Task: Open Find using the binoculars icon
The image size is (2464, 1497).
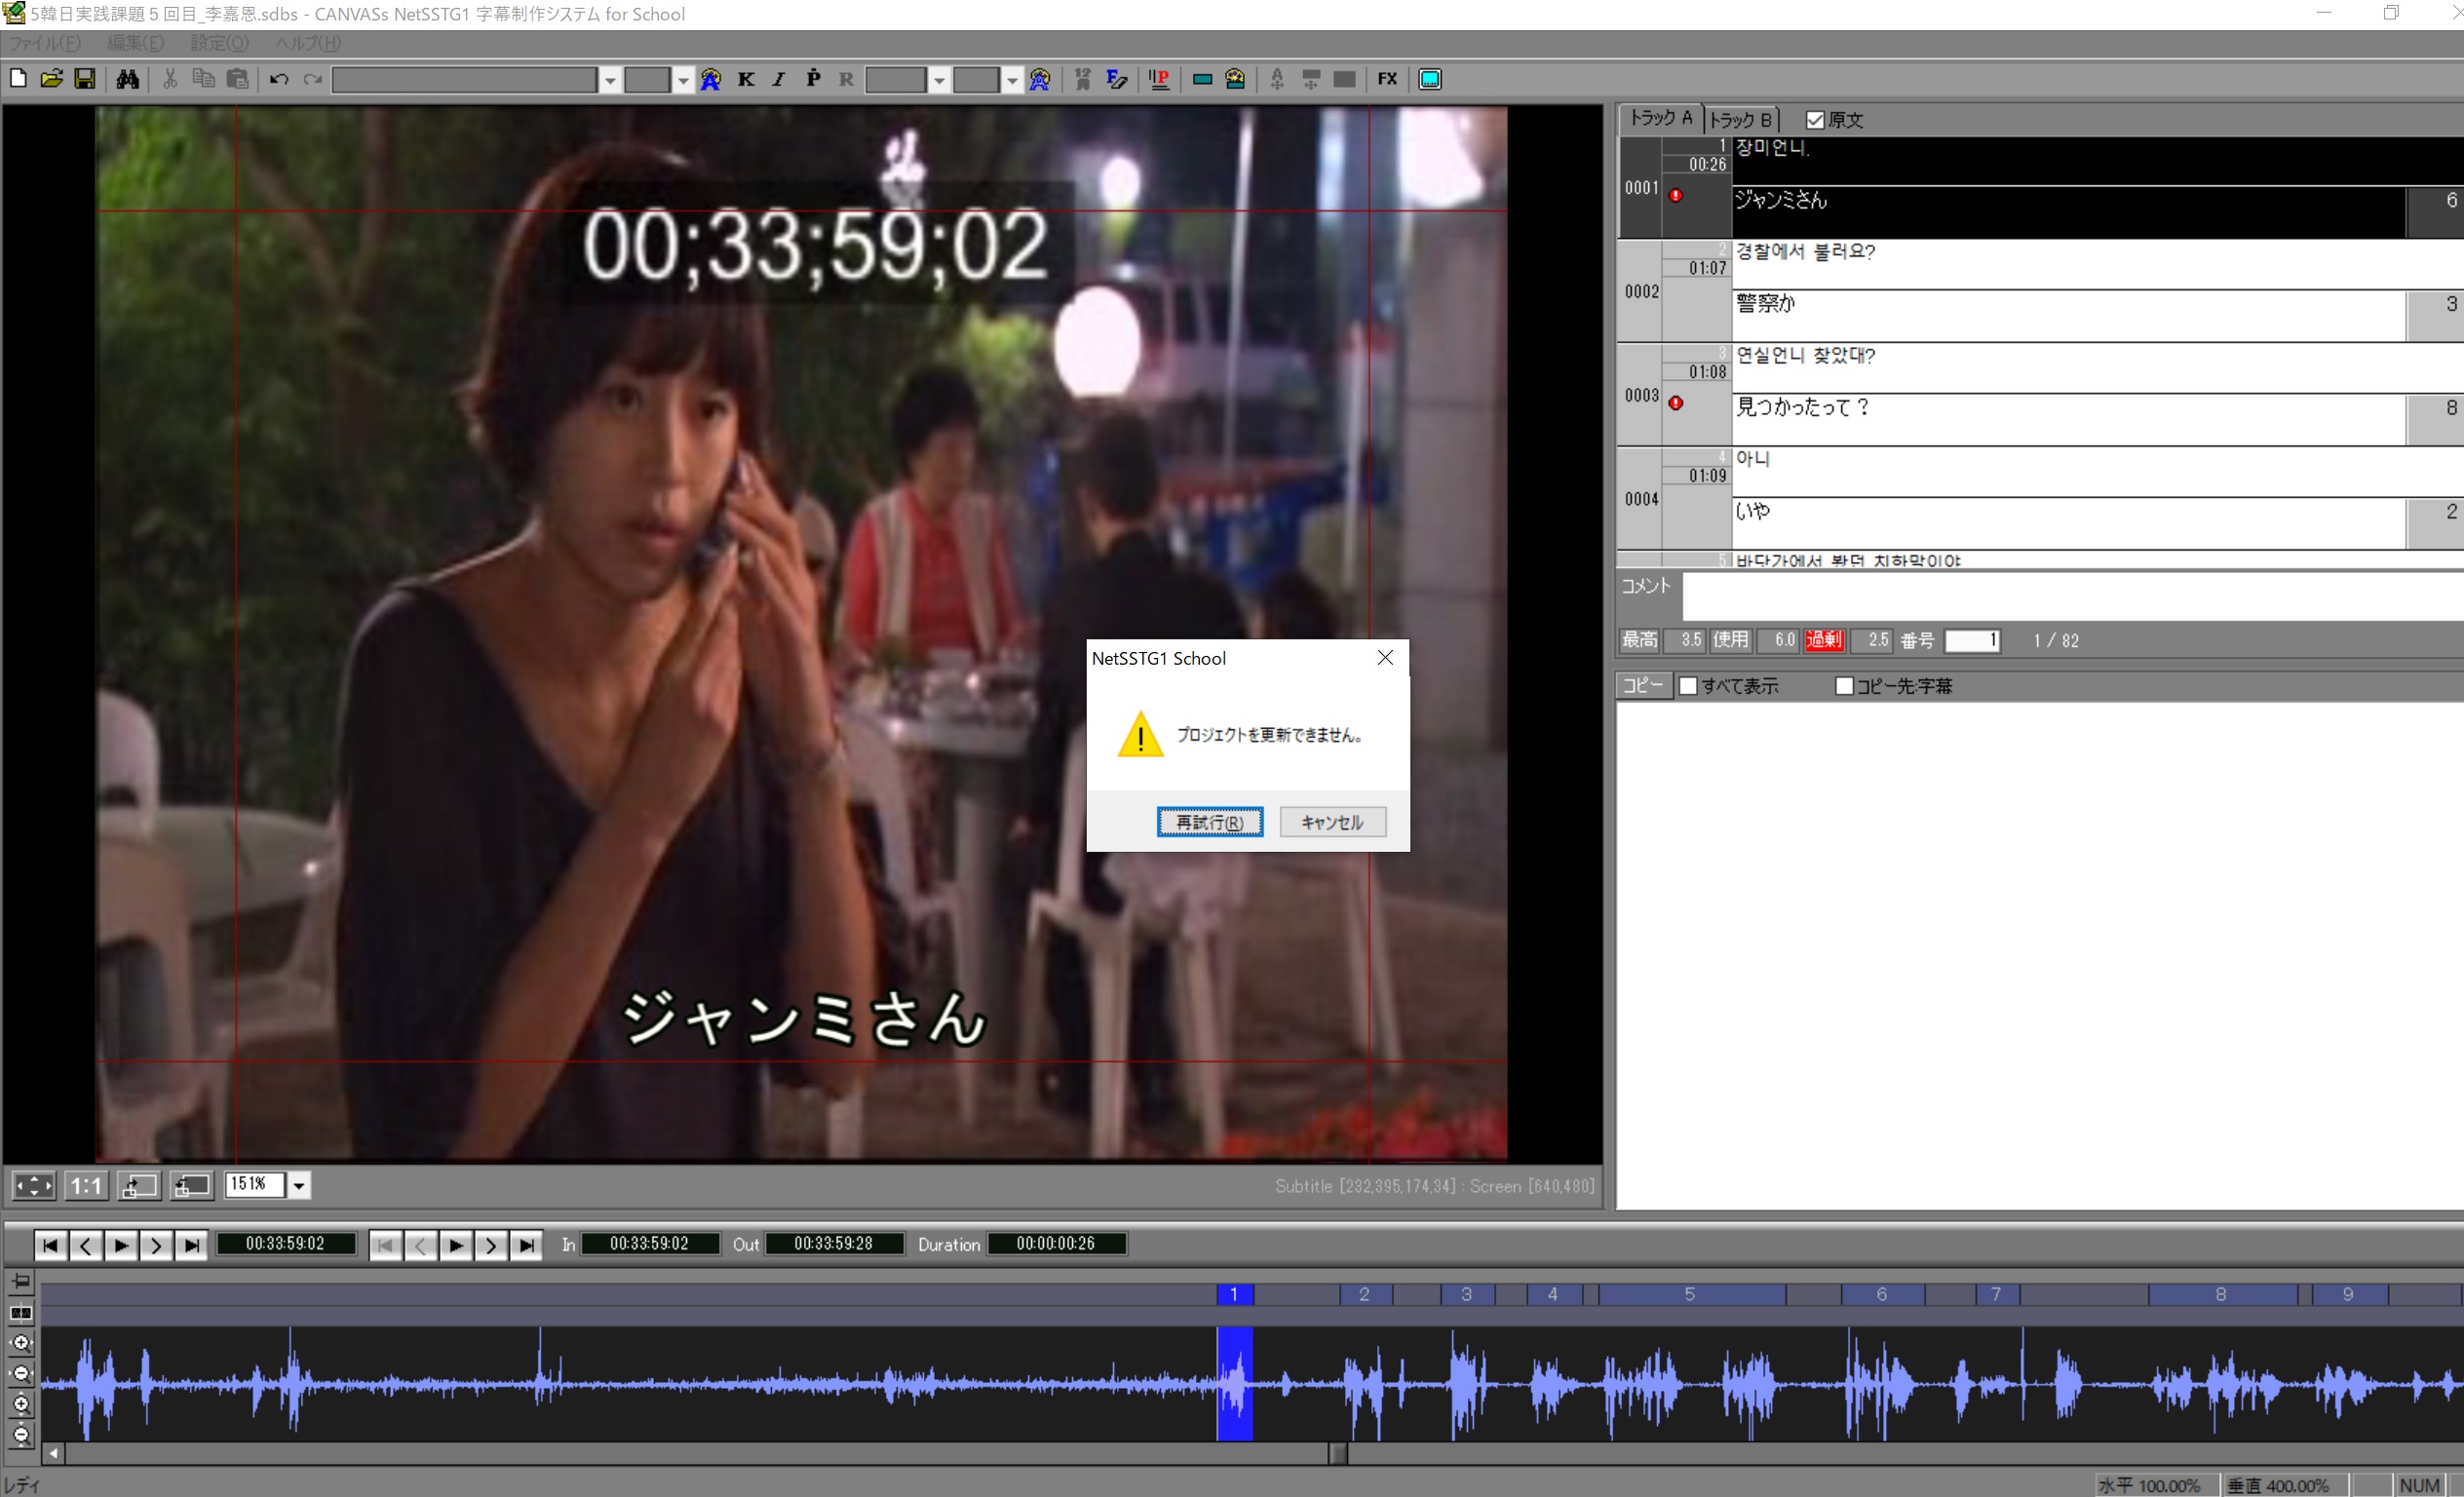Action: click(x=127, y=79)
